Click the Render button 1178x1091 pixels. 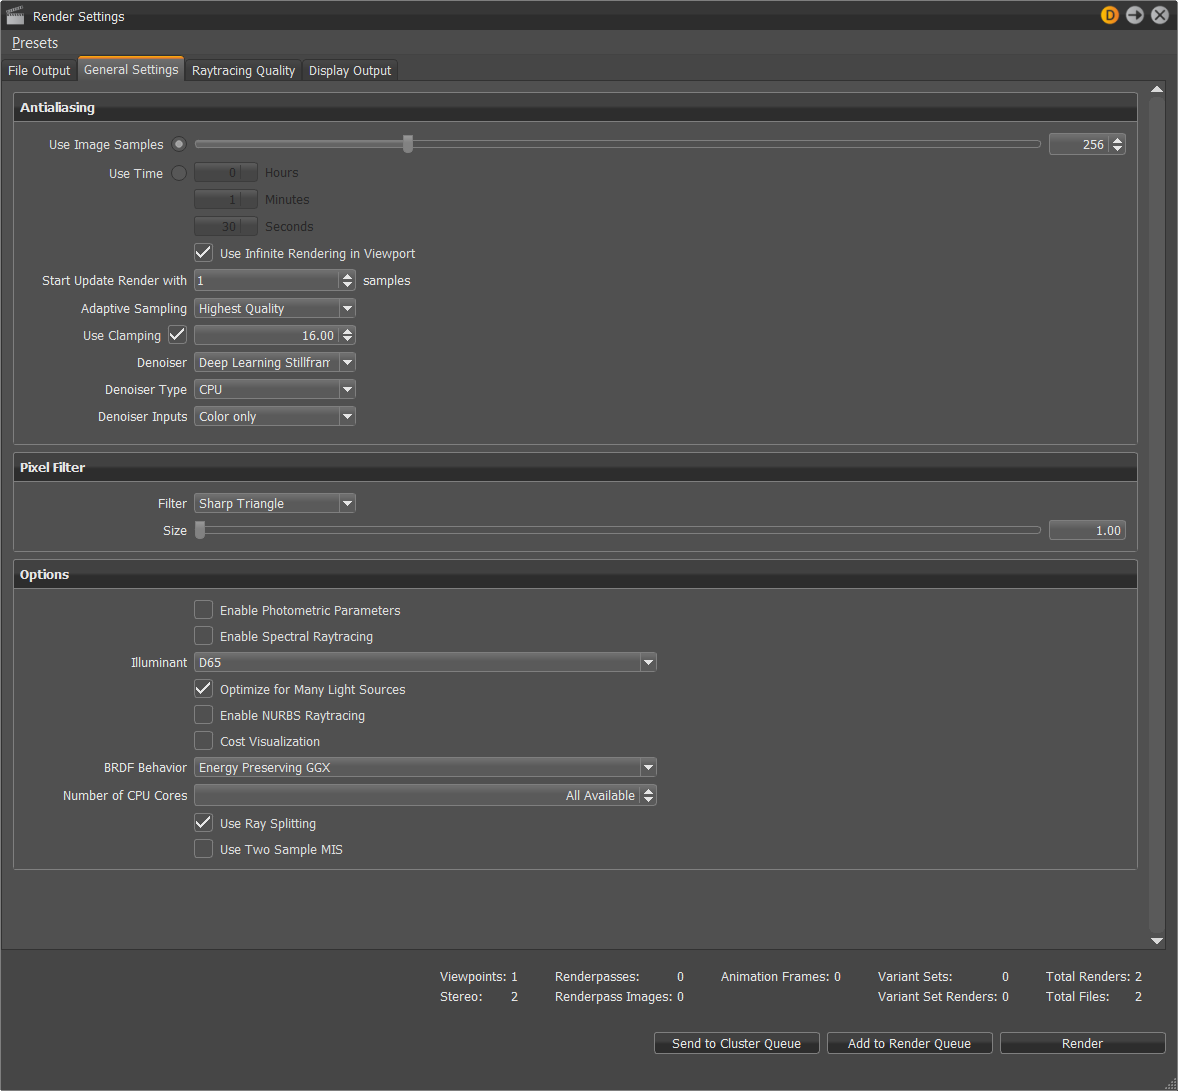coord(1082,1043)
